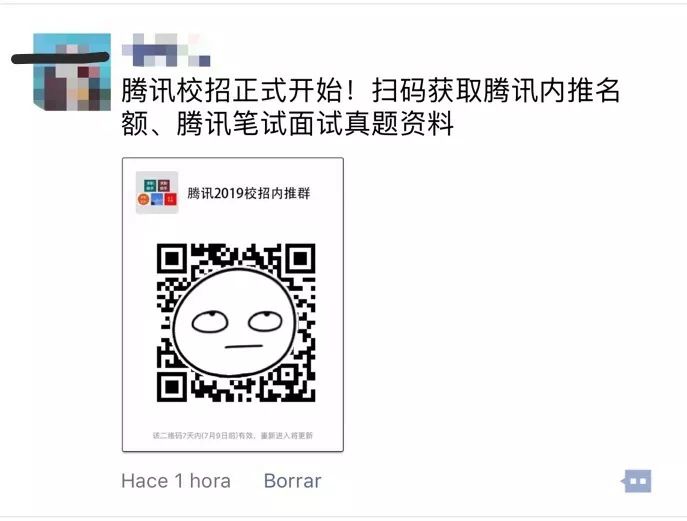Tap the group avatar icon in the QR card
This screenshot has height=521, width=687.
tap(157, 192)
